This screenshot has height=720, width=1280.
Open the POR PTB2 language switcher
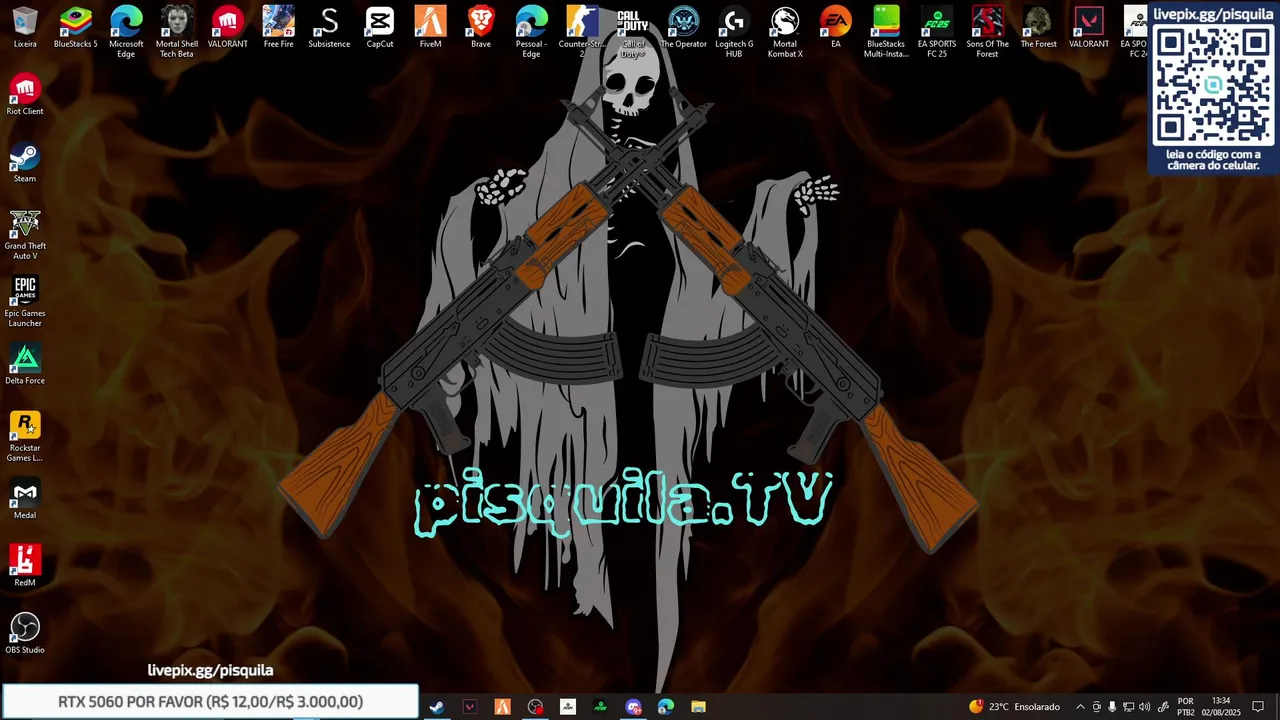[1186, 707]
